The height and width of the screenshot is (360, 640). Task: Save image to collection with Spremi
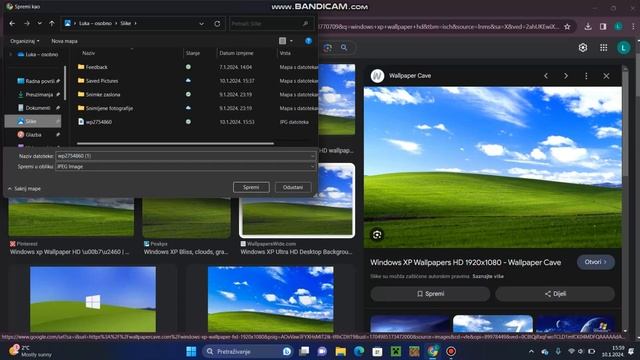(430, 294)
